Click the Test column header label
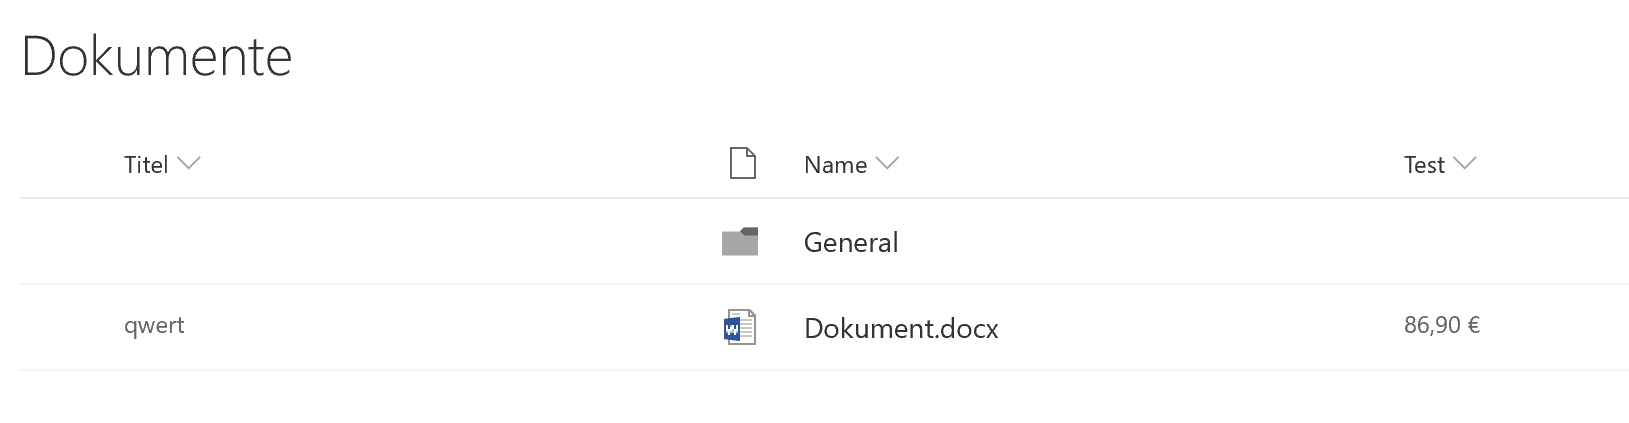This screenshot has height=423, width=1629. (x=1424, y=165)
